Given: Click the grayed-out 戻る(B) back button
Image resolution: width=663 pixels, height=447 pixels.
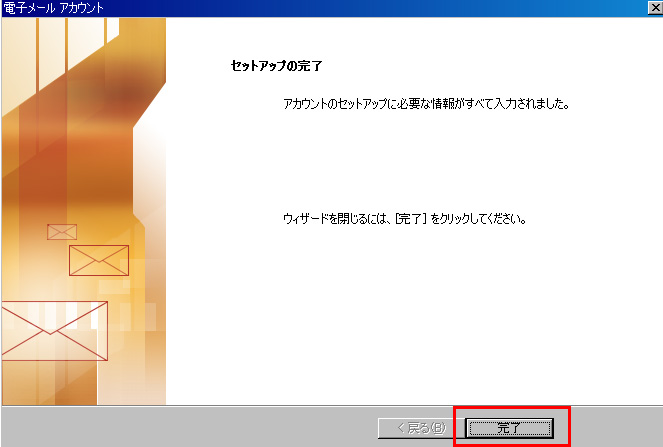Looking at the screenshot, I should tap(421, 428).
